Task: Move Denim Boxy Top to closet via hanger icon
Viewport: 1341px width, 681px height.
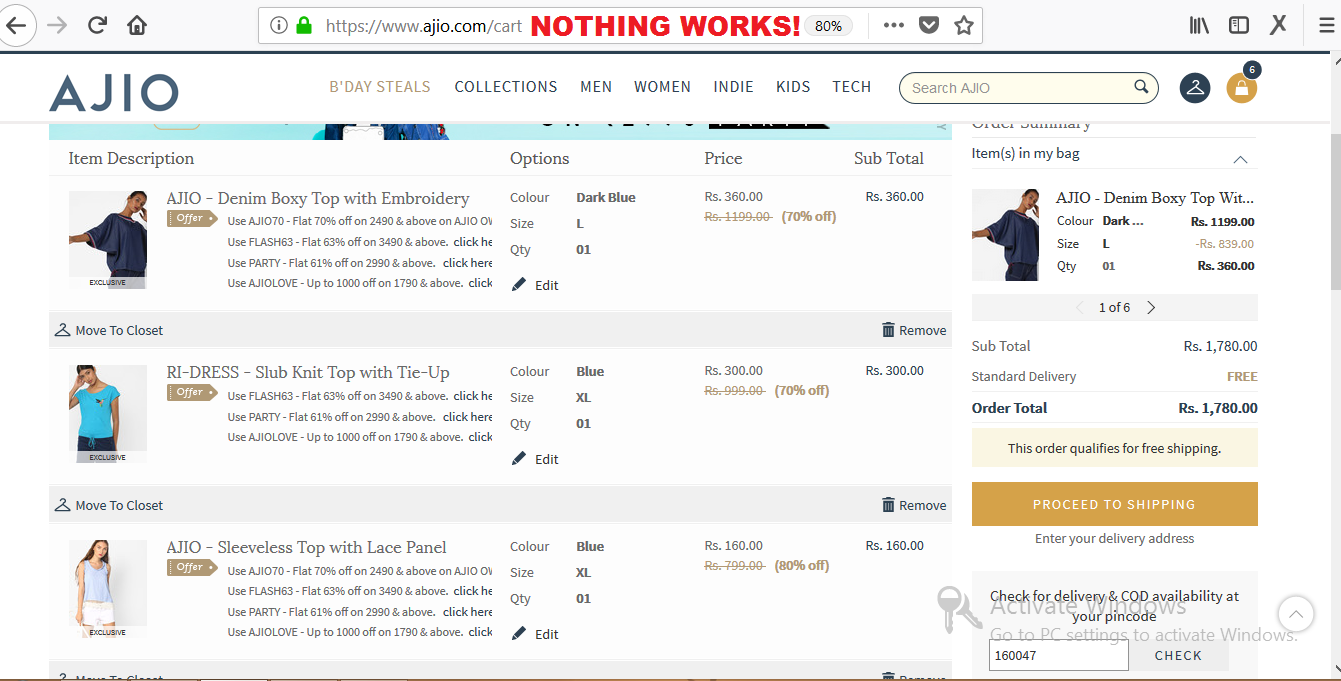Action: tap(60, 330)
